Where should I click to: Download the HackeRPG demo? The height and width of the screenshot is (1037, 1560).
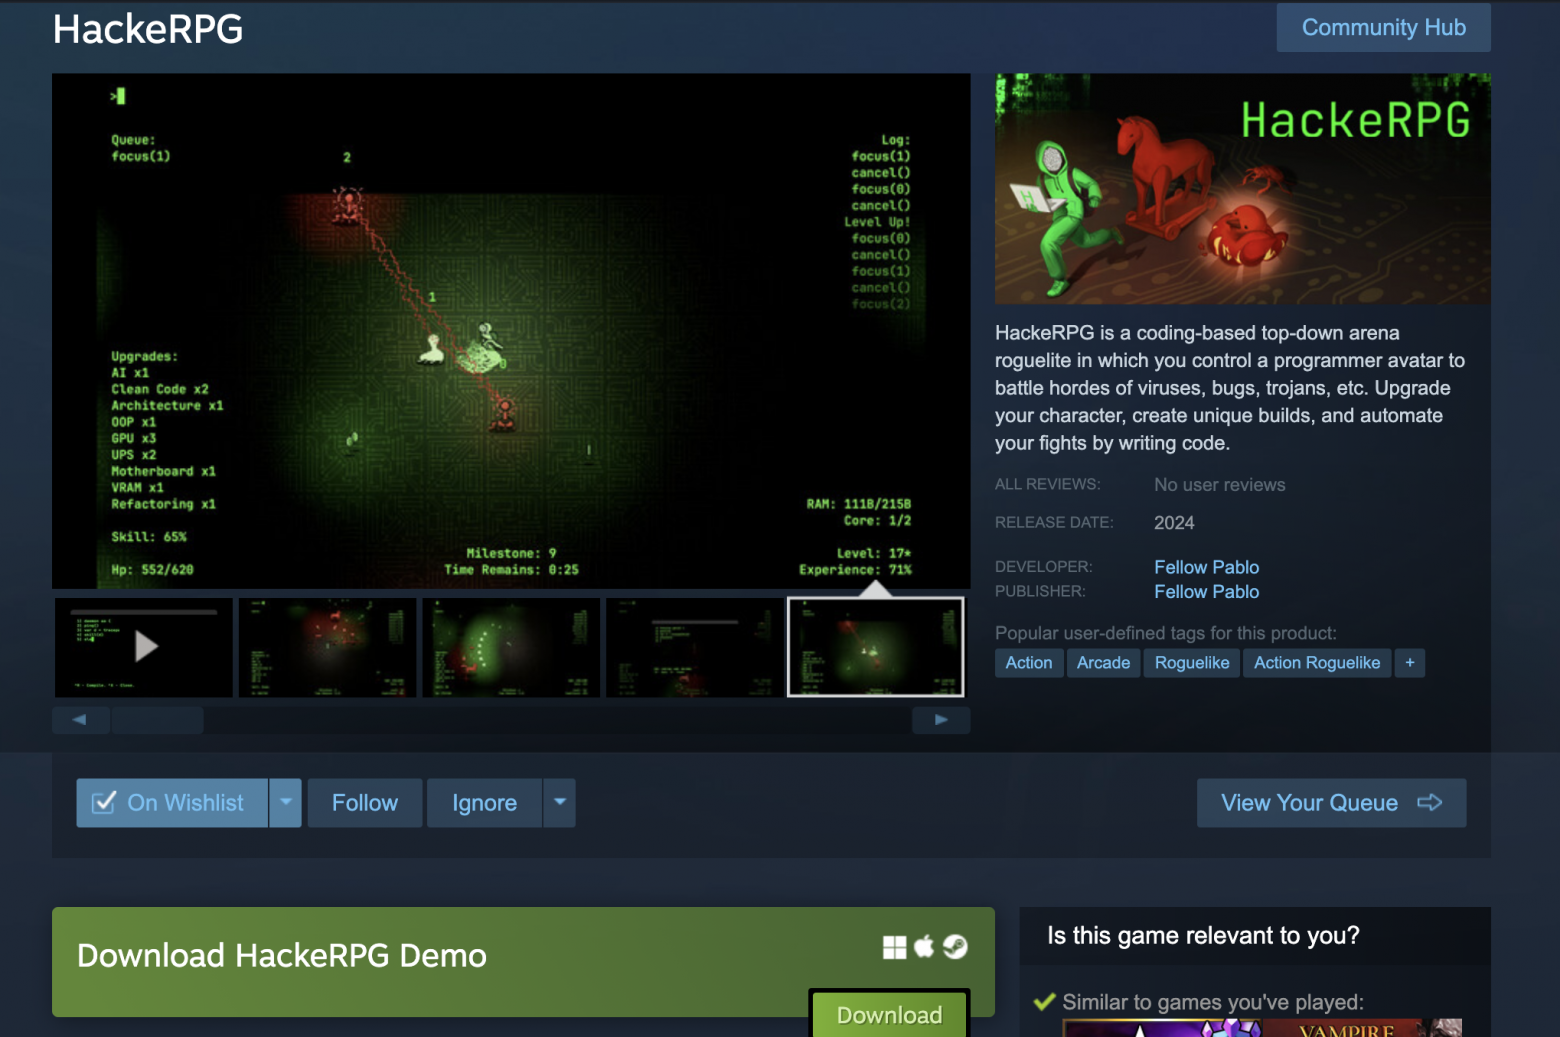tap(889, 1015)
